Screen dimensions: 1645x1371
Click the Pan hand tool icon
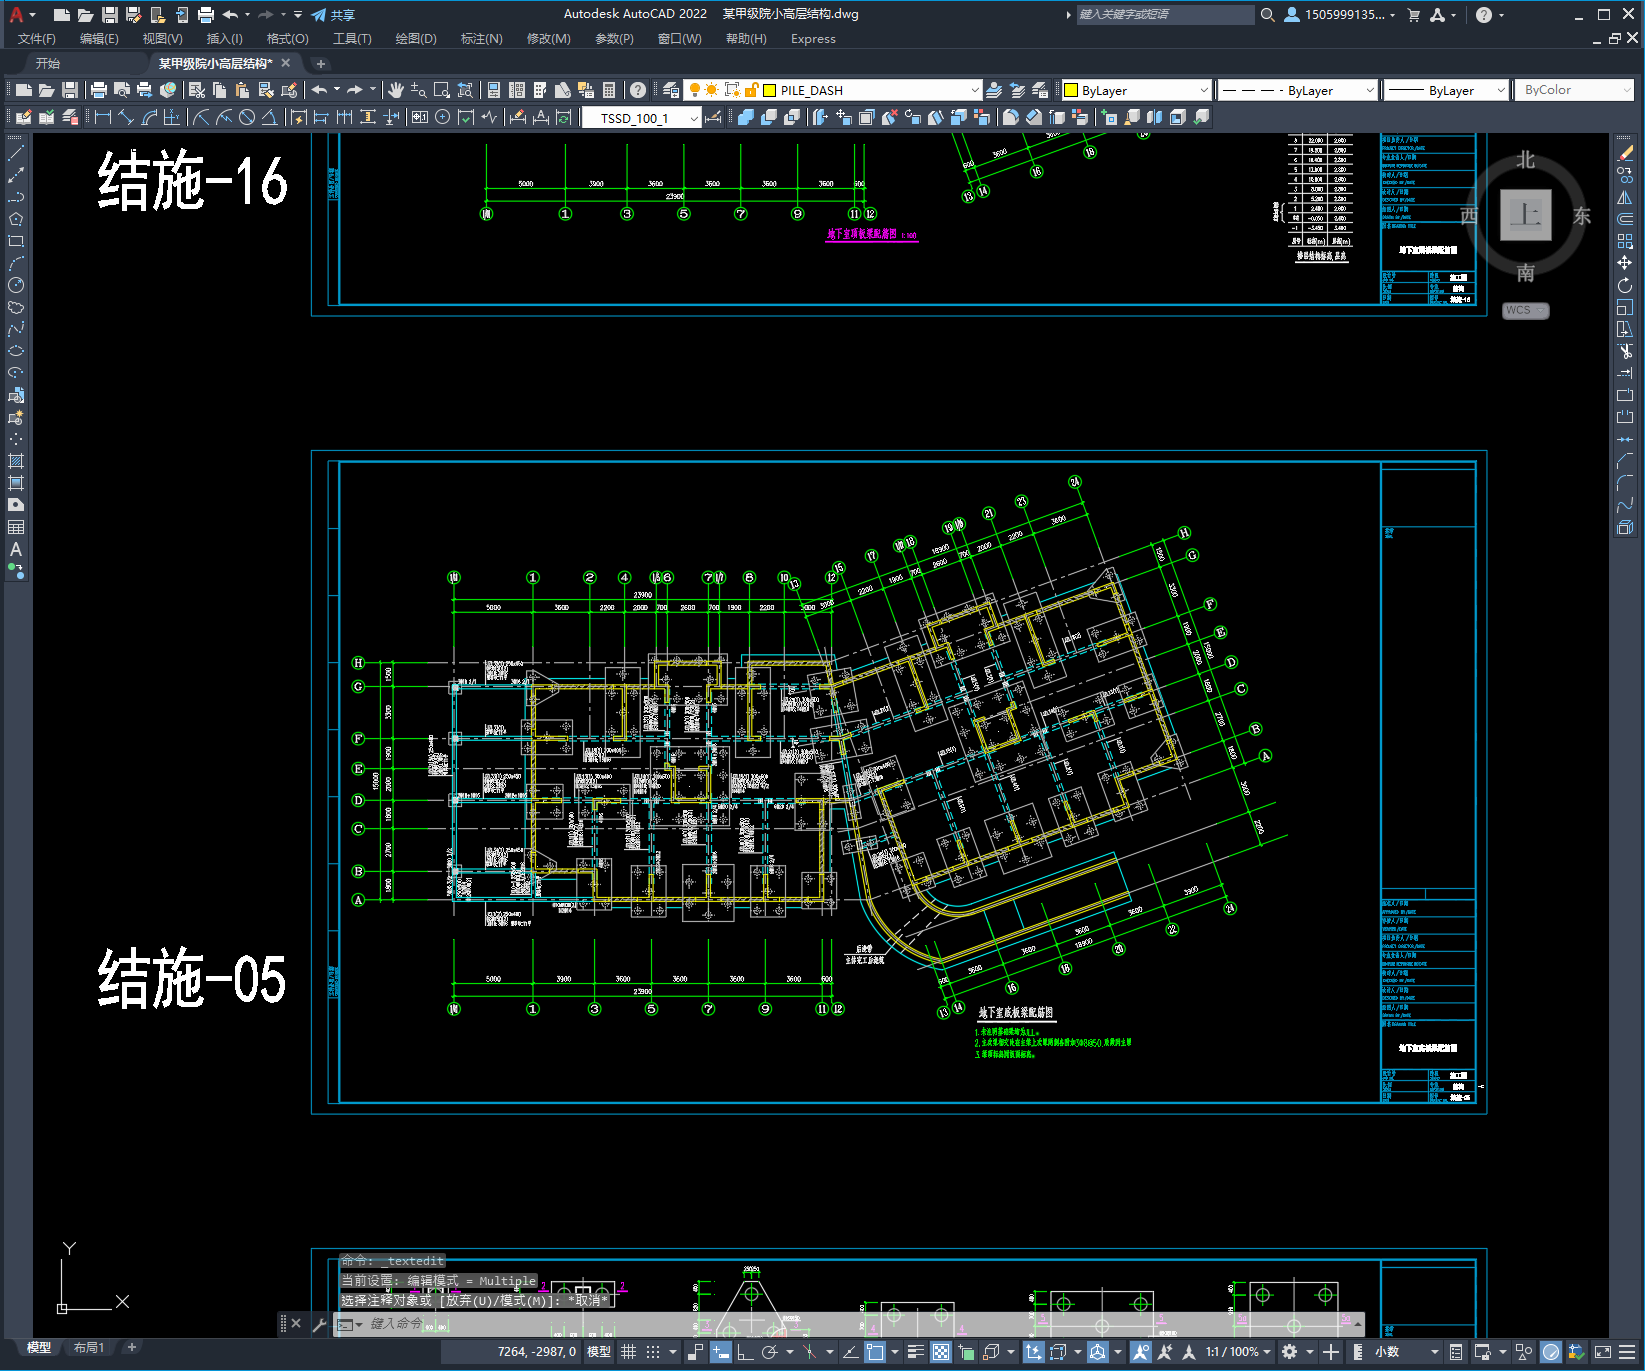coord(396,90)
